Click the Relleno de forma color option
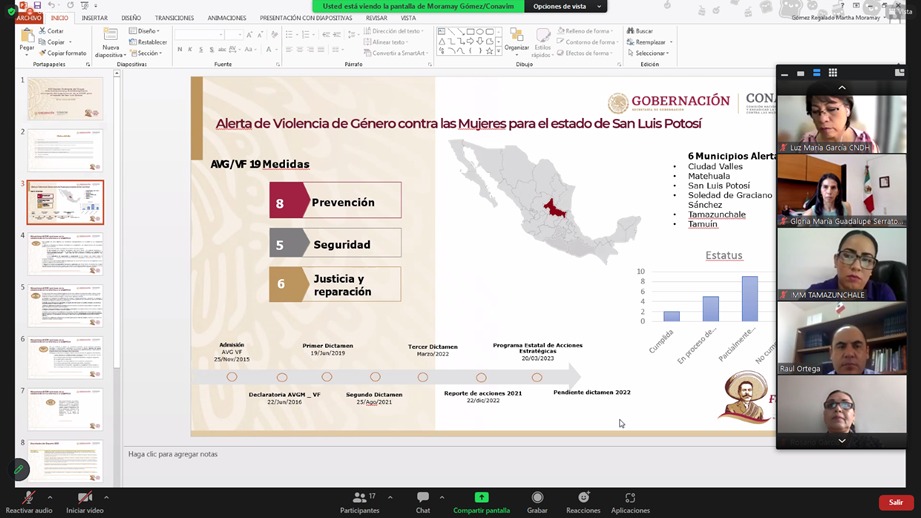The image size is (921, 518). point(586,31)
